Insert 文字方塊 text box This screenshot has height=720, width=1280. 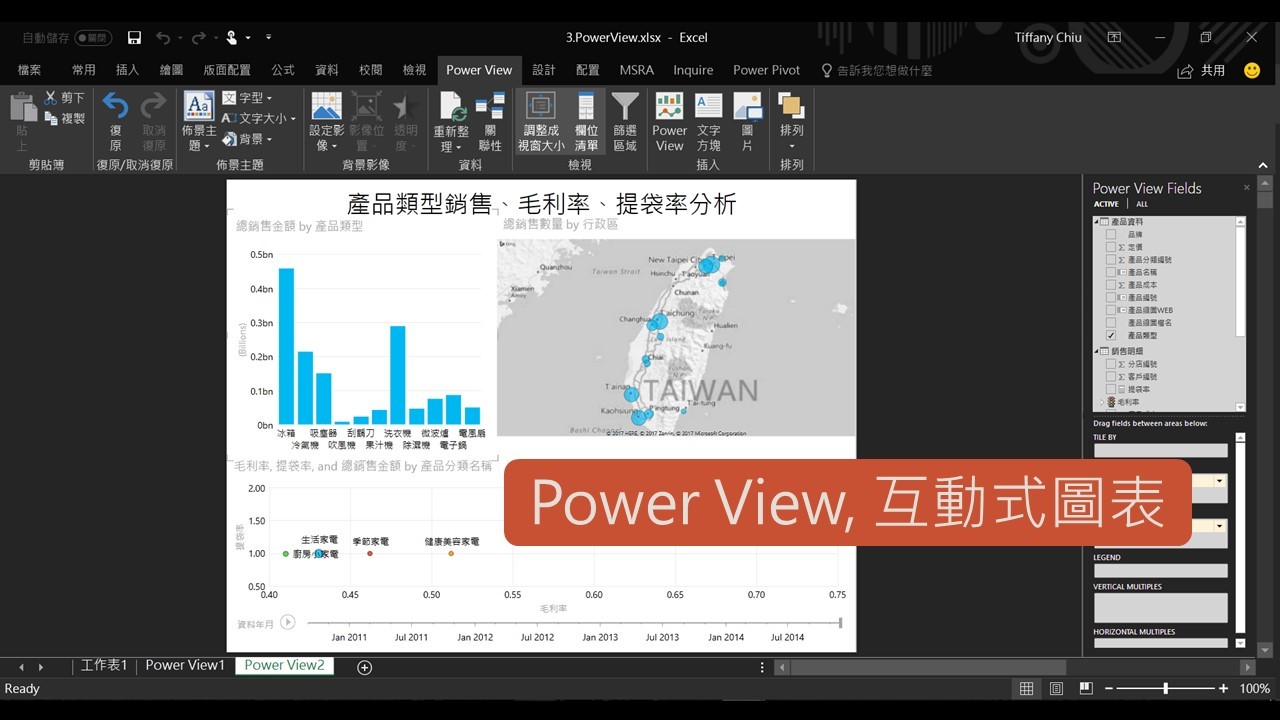point(708,121)
